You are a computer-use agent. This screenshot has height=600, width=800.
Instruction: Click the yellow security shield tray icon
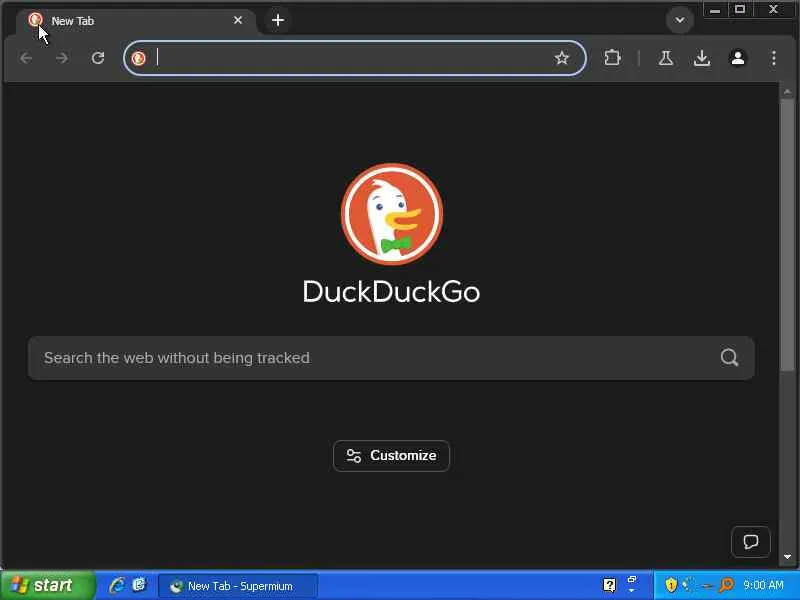pyautogui.click(x=671, y=585)
